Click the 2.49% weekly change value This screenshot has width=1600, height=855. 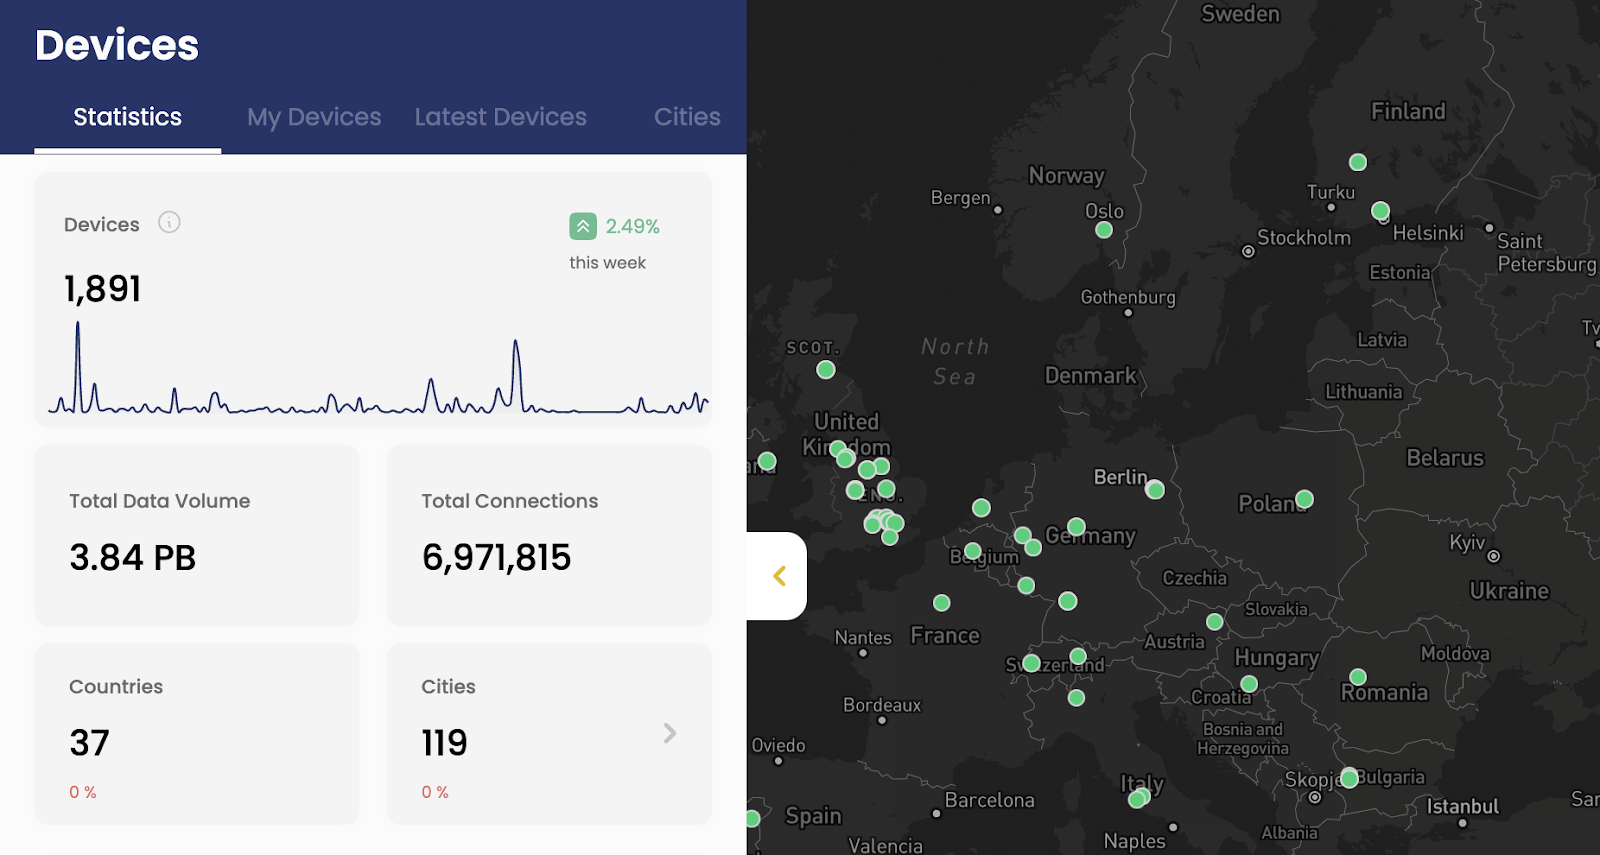[632, 226]
